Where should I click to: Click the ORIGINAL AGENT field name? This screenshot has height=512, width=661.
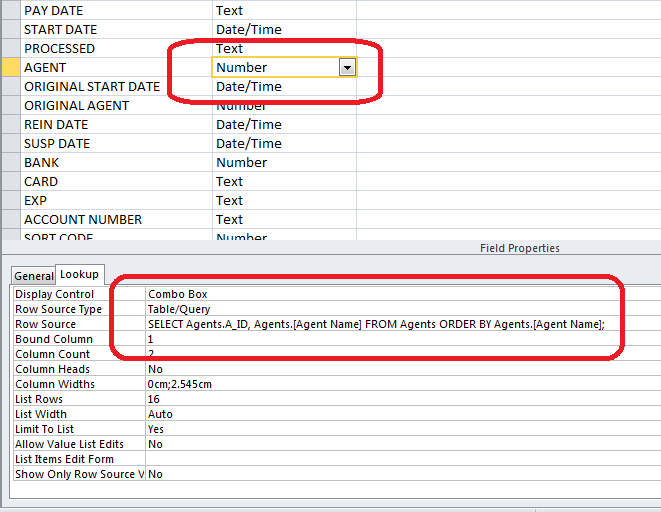tap(77, 105)
